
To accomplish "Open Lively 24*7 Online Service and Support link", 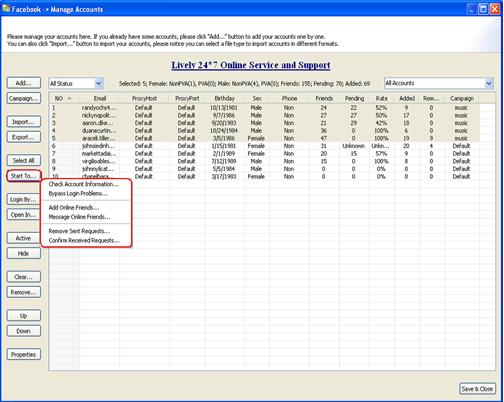I will [x=251, y=65].
